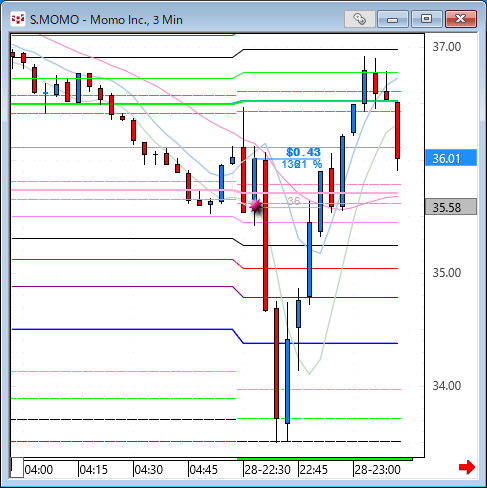Click the 04:15 time axis label
487x488 pixels.
click(94, 470)
